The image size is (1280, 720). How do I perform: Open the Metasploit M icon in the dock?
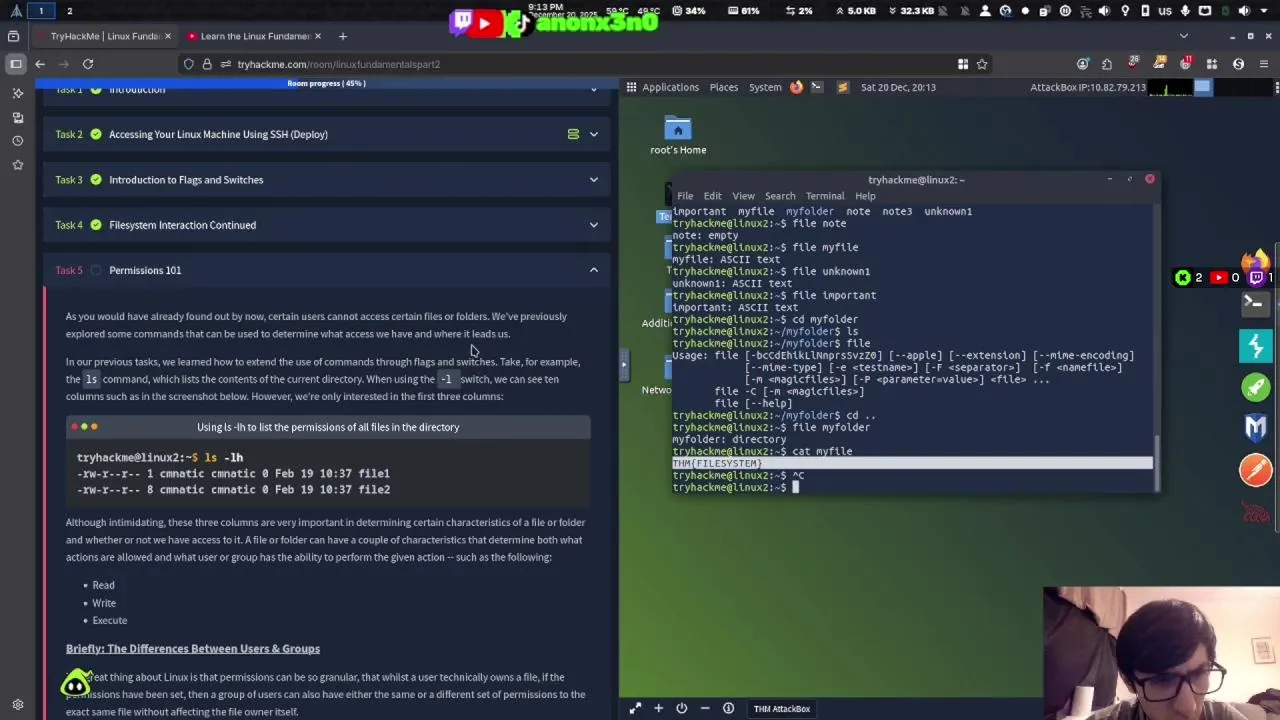[x=1256, y=428]
